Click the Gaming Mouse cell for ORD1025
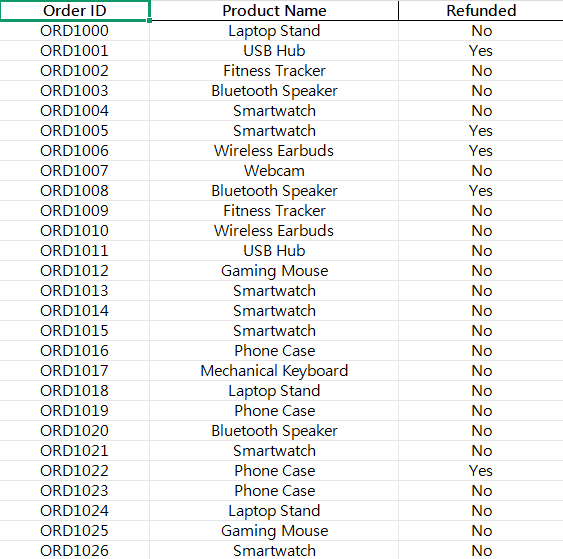 (x=274, y=531)
